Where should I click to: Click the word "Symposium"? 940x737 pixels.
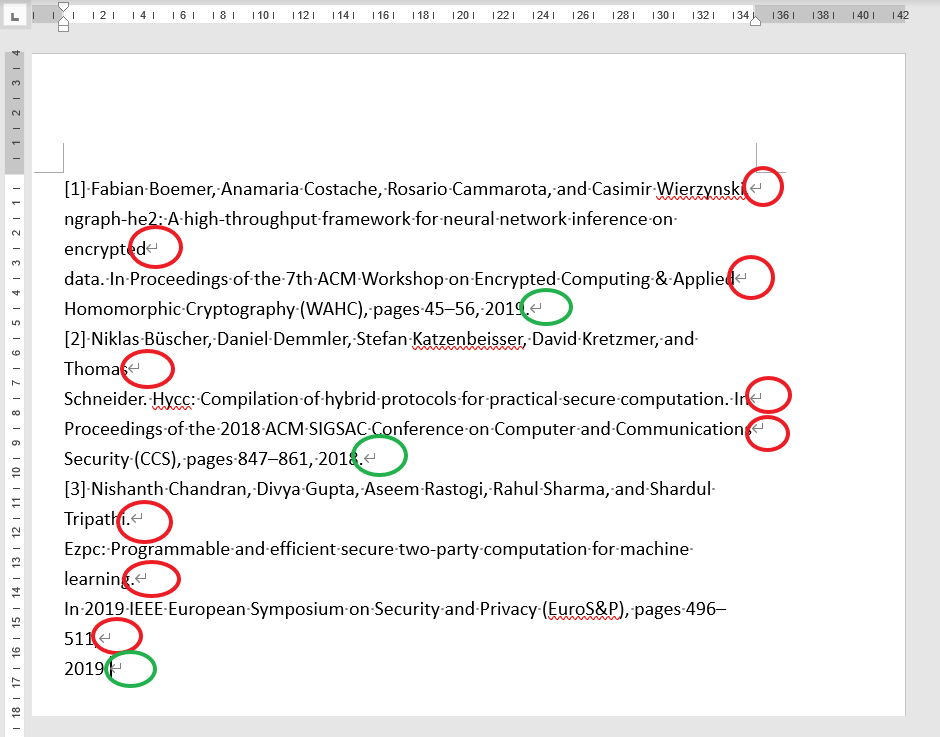297,609
